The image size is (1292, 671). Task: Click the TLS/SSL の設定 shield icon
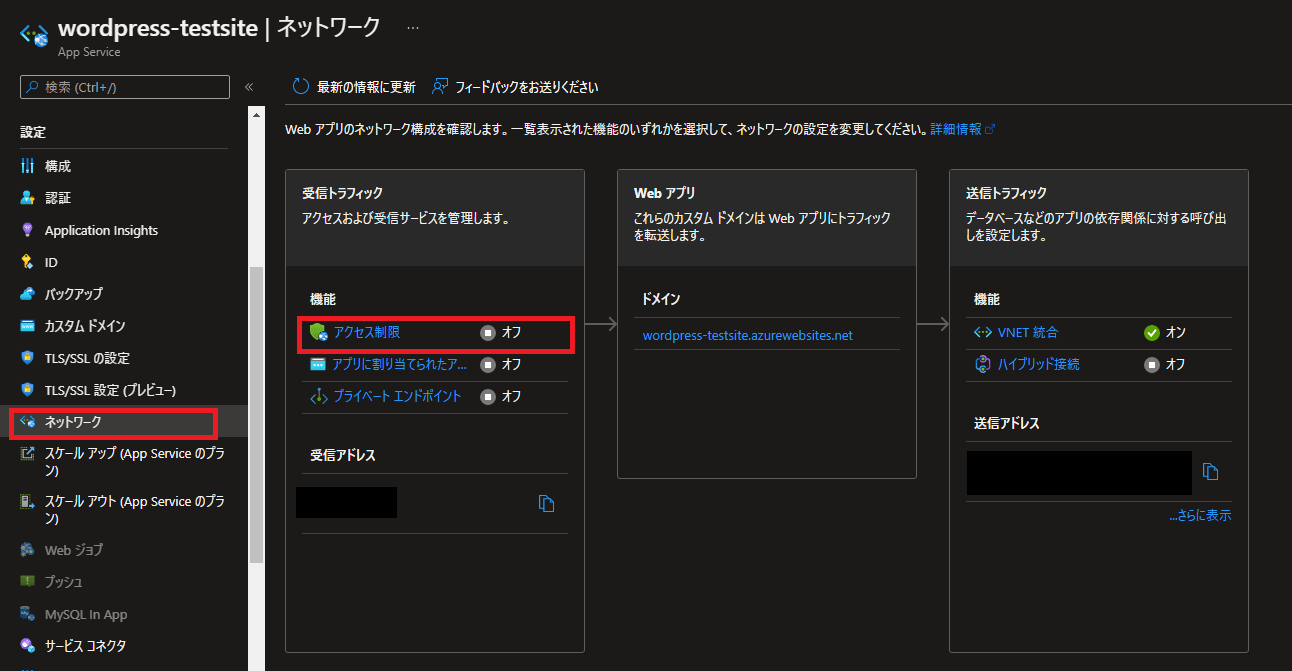point(27,358)
